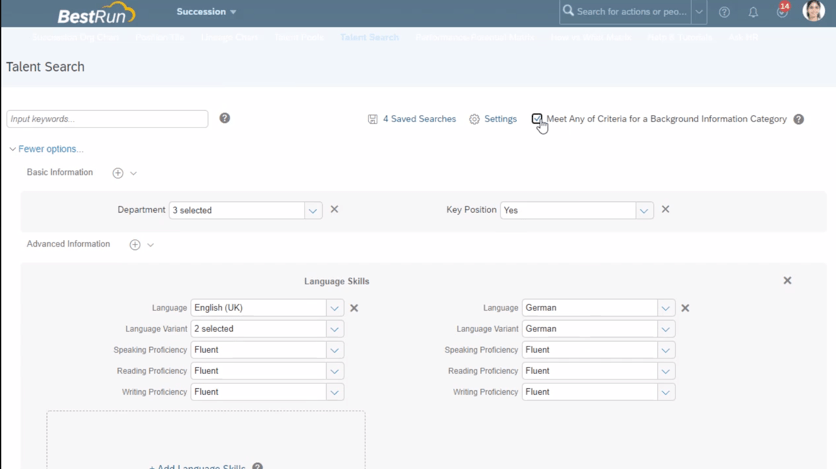Remove the Department filter
The image size is (836, 469).
(334, 210)
